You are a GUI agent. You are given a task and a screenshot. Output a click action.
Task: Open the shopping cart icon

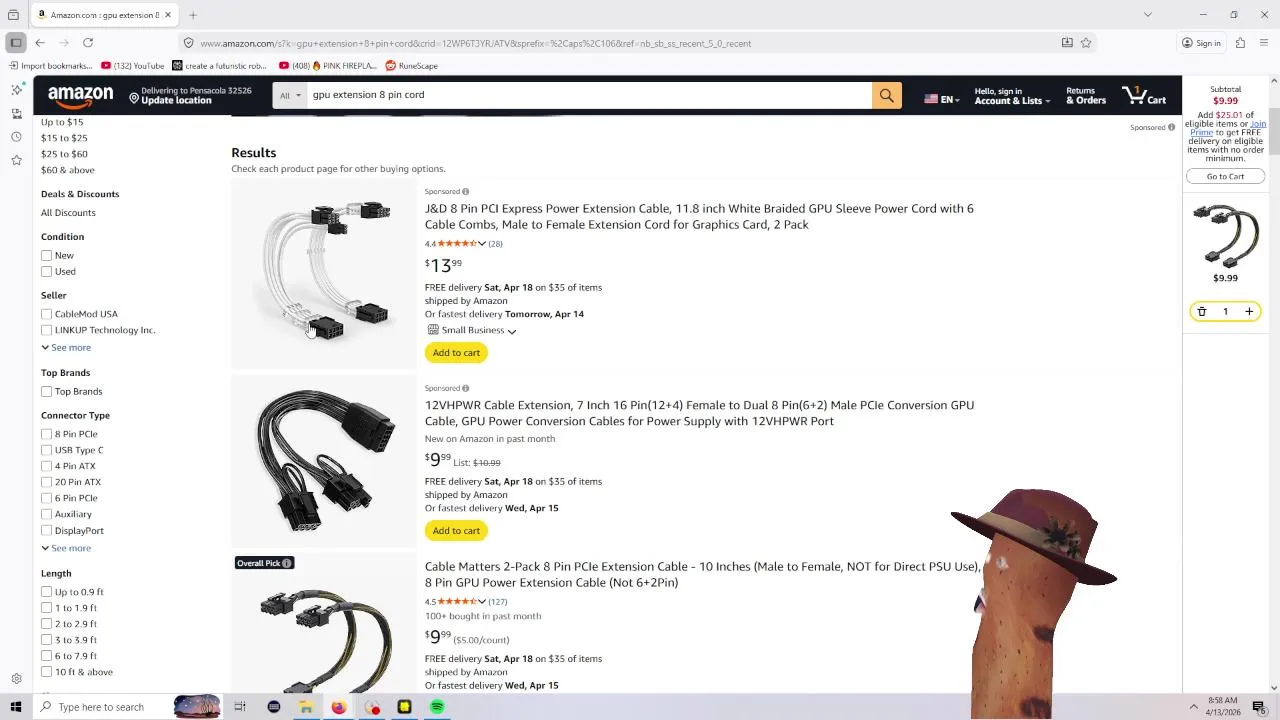[x=1144, y=95]
